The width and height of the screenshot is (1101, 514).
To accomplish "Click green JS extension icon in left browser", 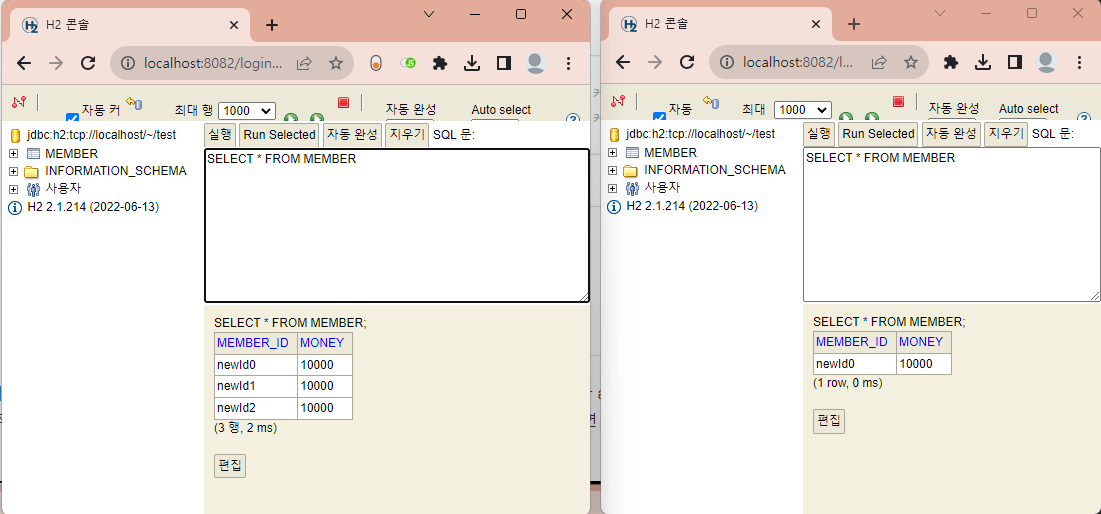I will tap(408, 63).
